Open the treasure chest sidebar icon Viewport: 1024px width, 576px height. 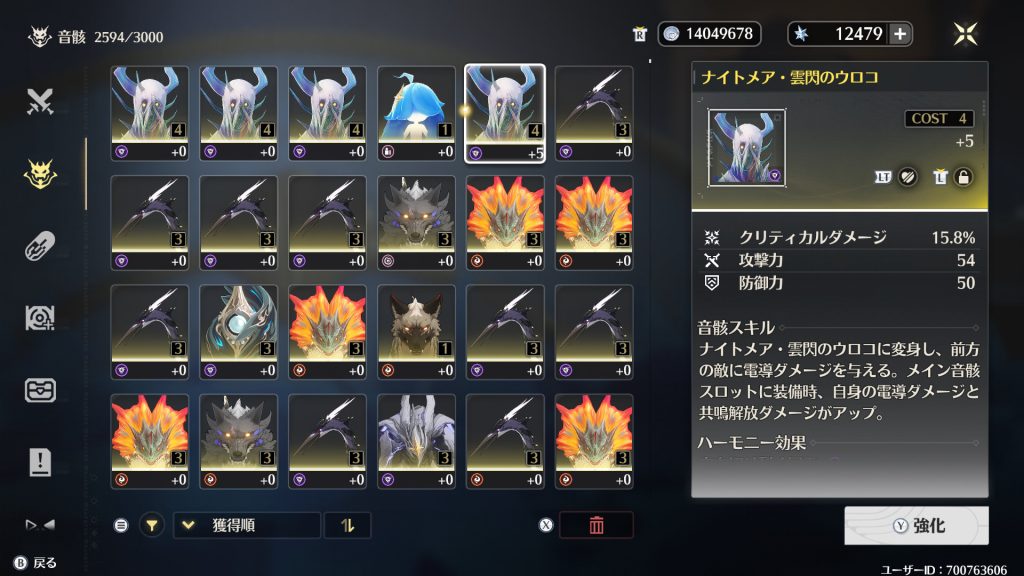click(40, 390)
